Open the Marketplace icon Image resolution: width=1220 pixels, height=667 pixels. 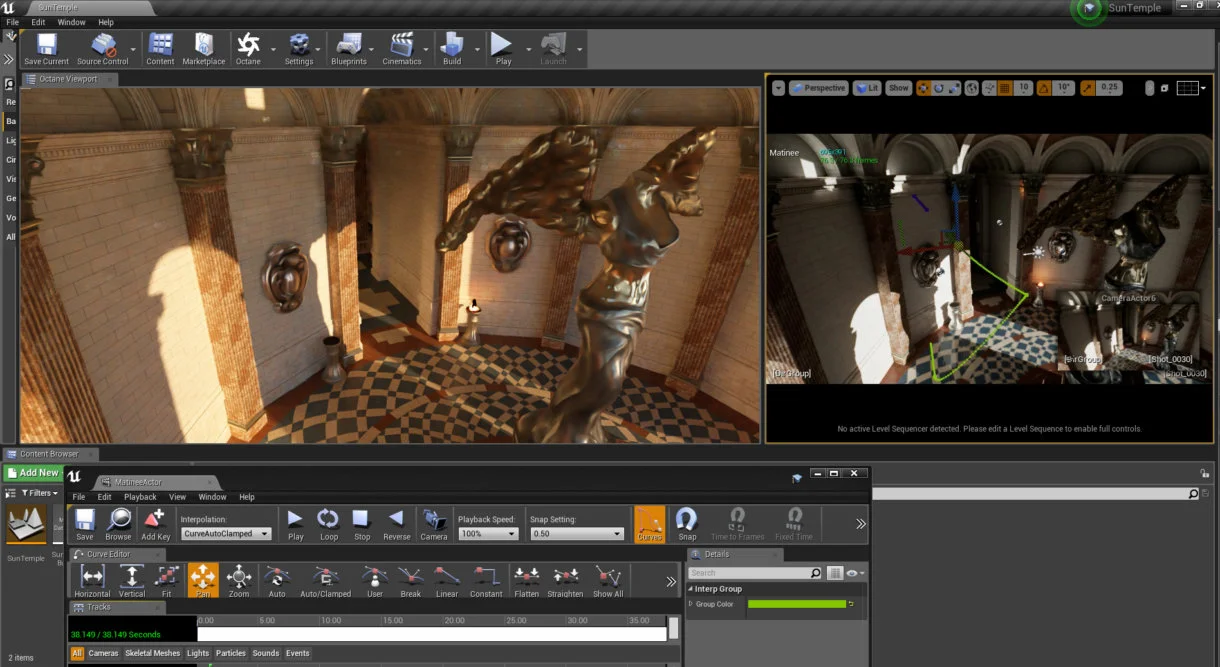pyautogui.click(x=204, y=49)
